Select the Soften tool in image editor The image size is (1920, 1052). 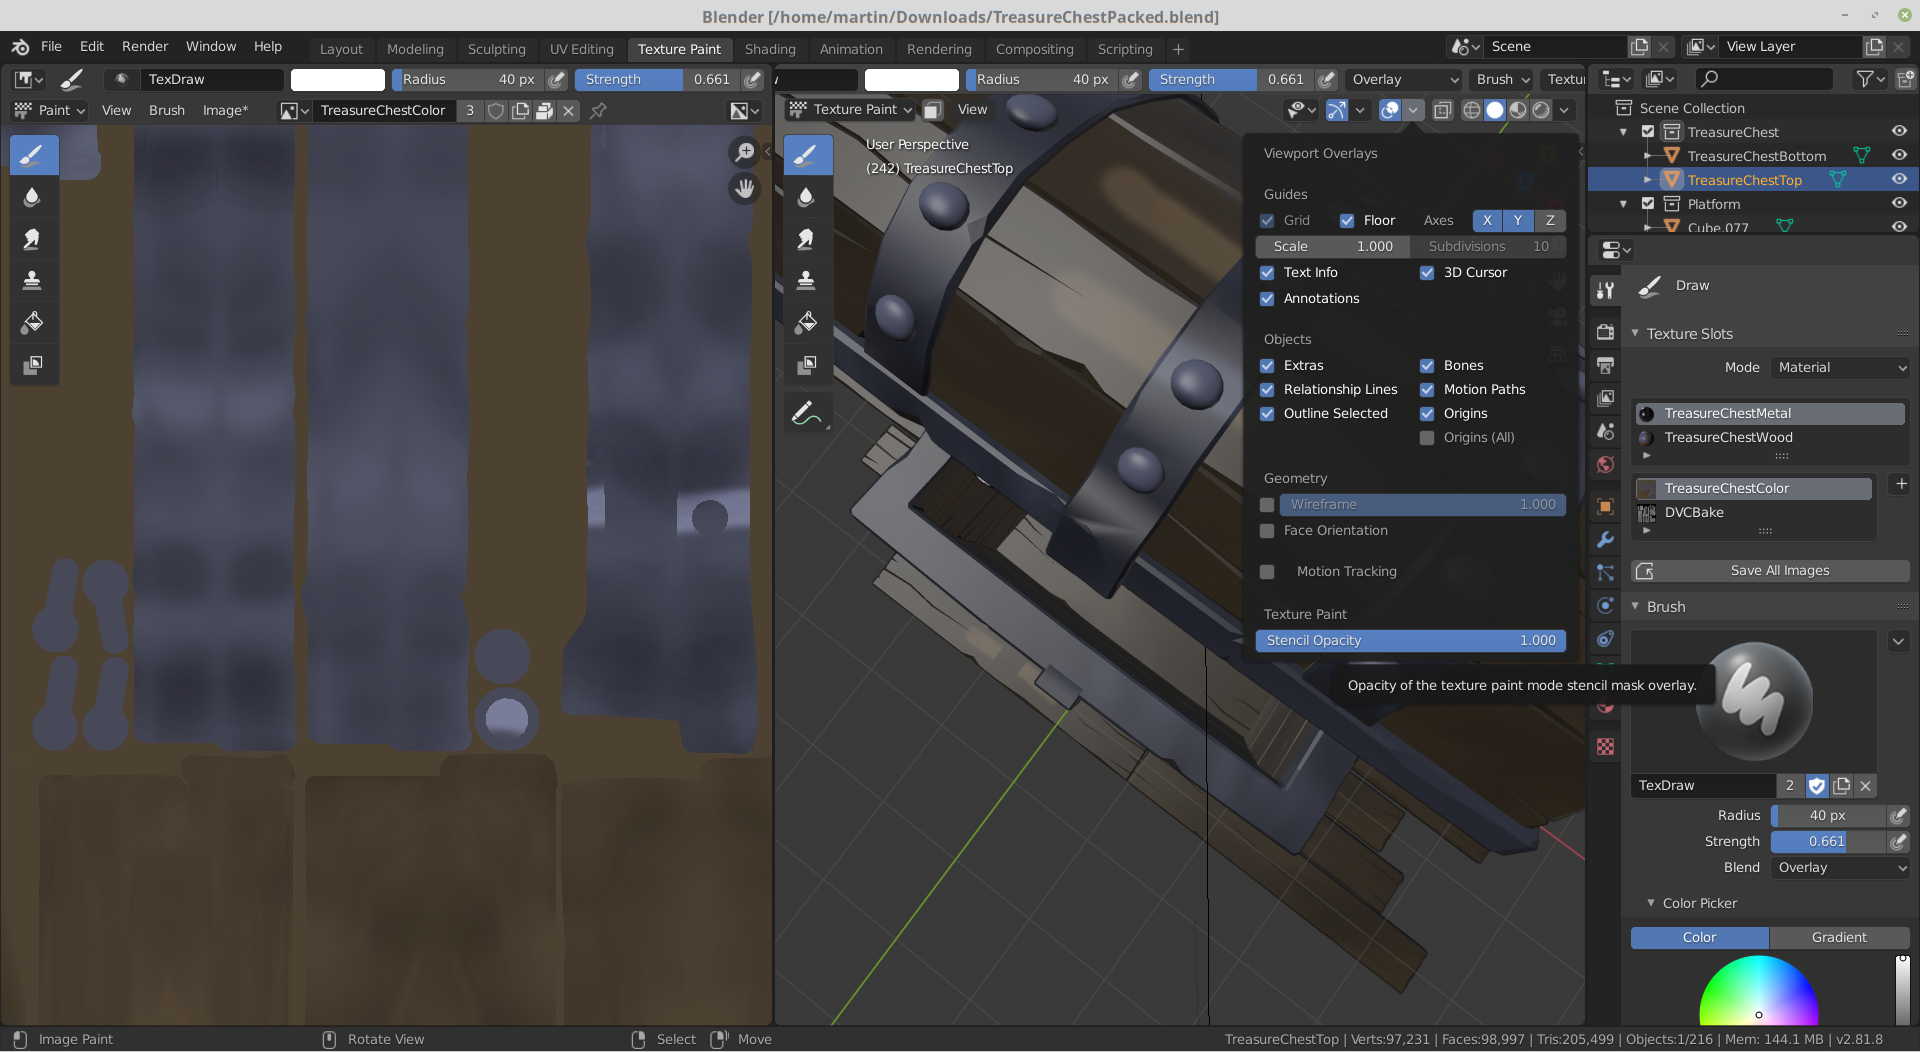[x=33, y=197]
